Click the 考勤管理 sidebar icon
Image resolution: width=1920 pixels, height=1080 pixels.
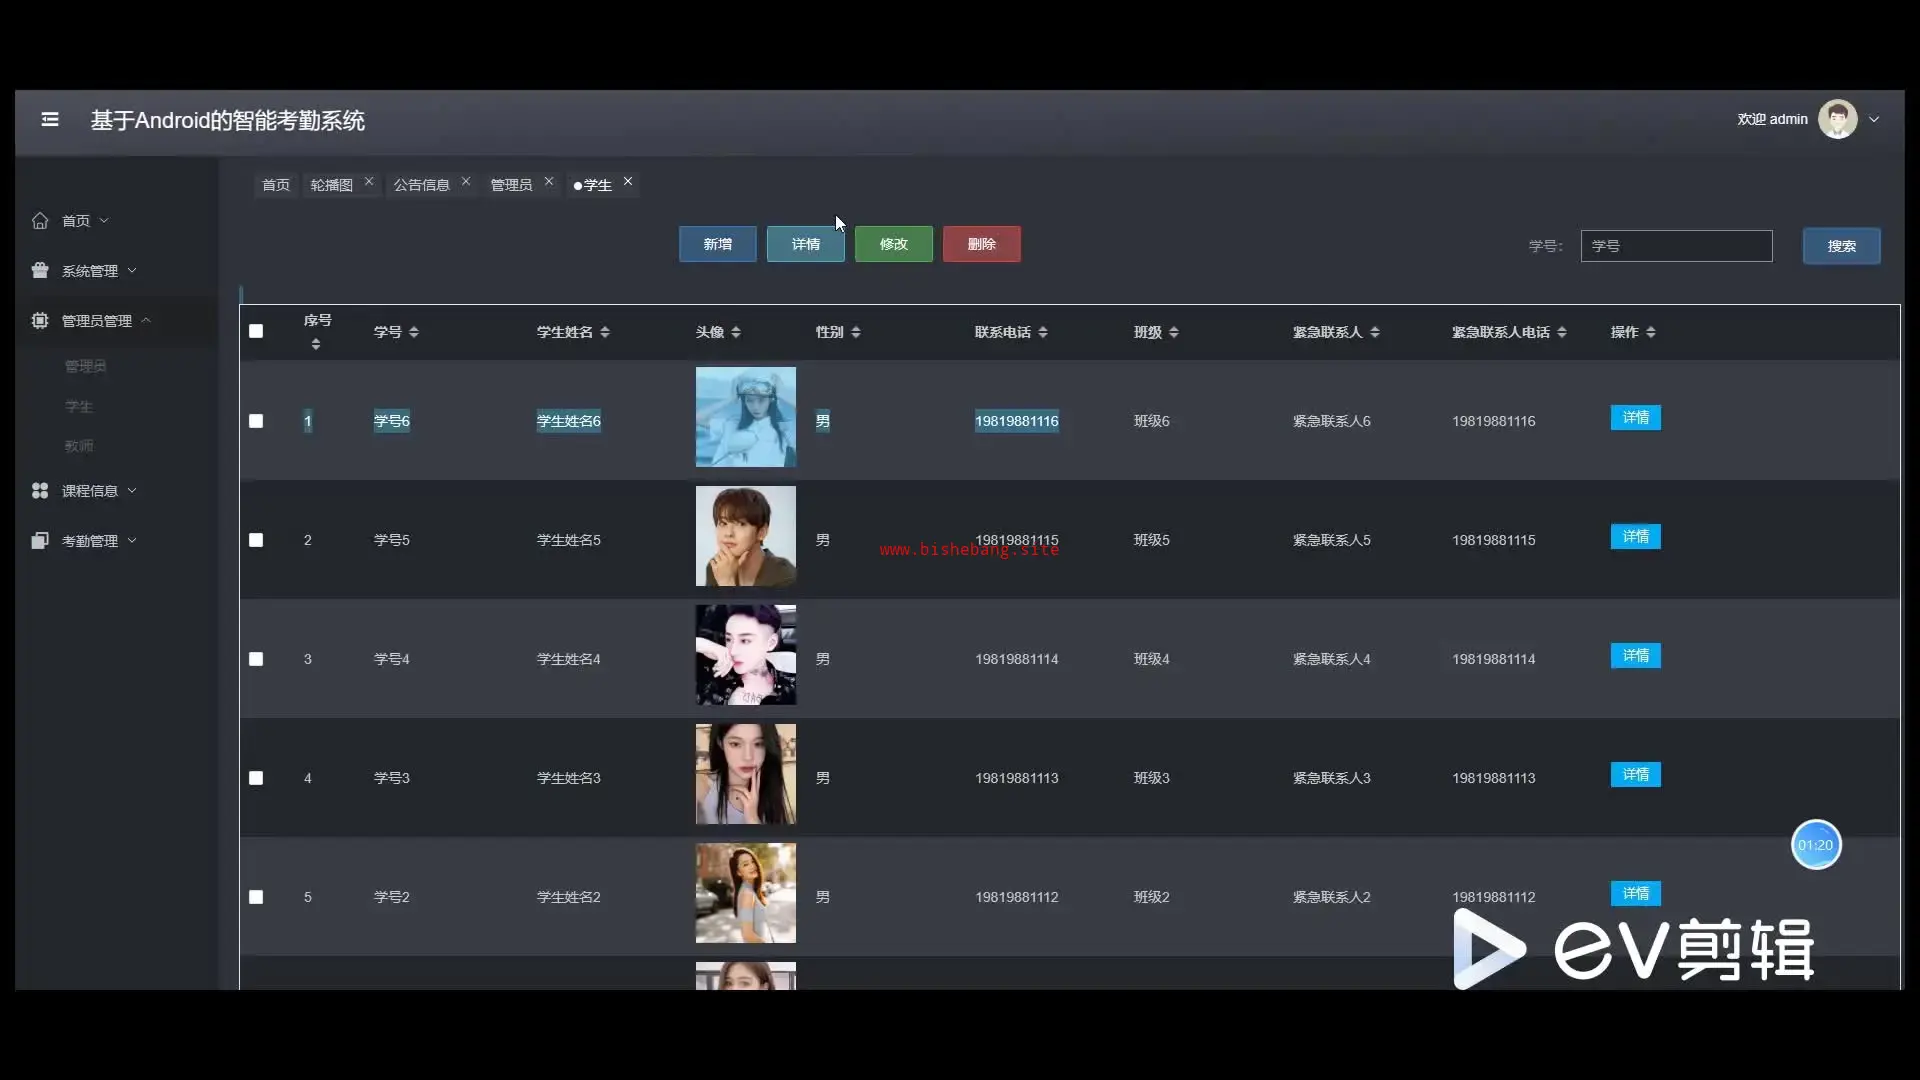40,540
